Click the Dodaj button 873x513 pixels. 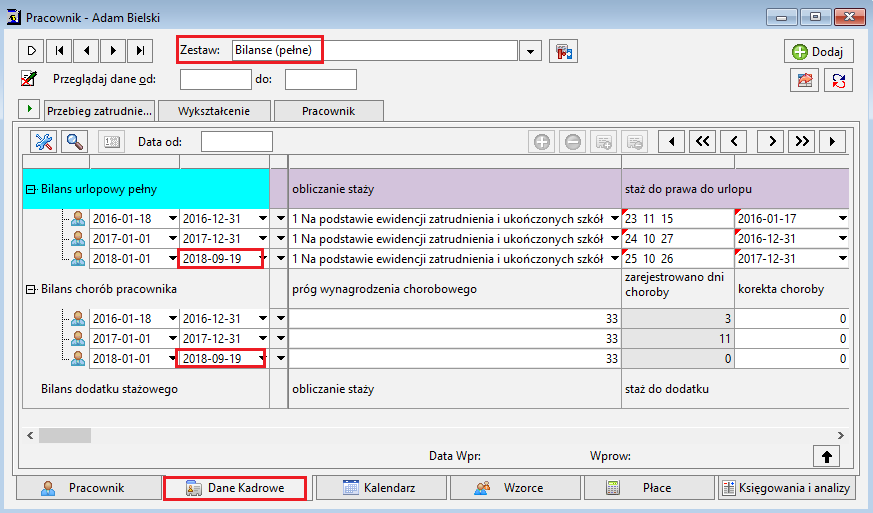(x=818, y=51)
